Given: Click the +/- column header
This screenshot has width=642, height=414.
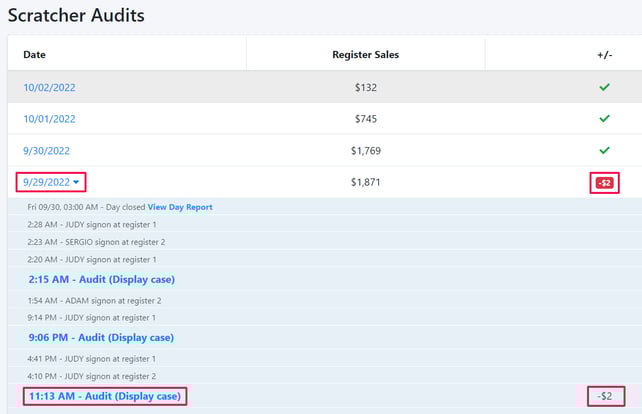Looking at the screenshot, I should point(603,55).
